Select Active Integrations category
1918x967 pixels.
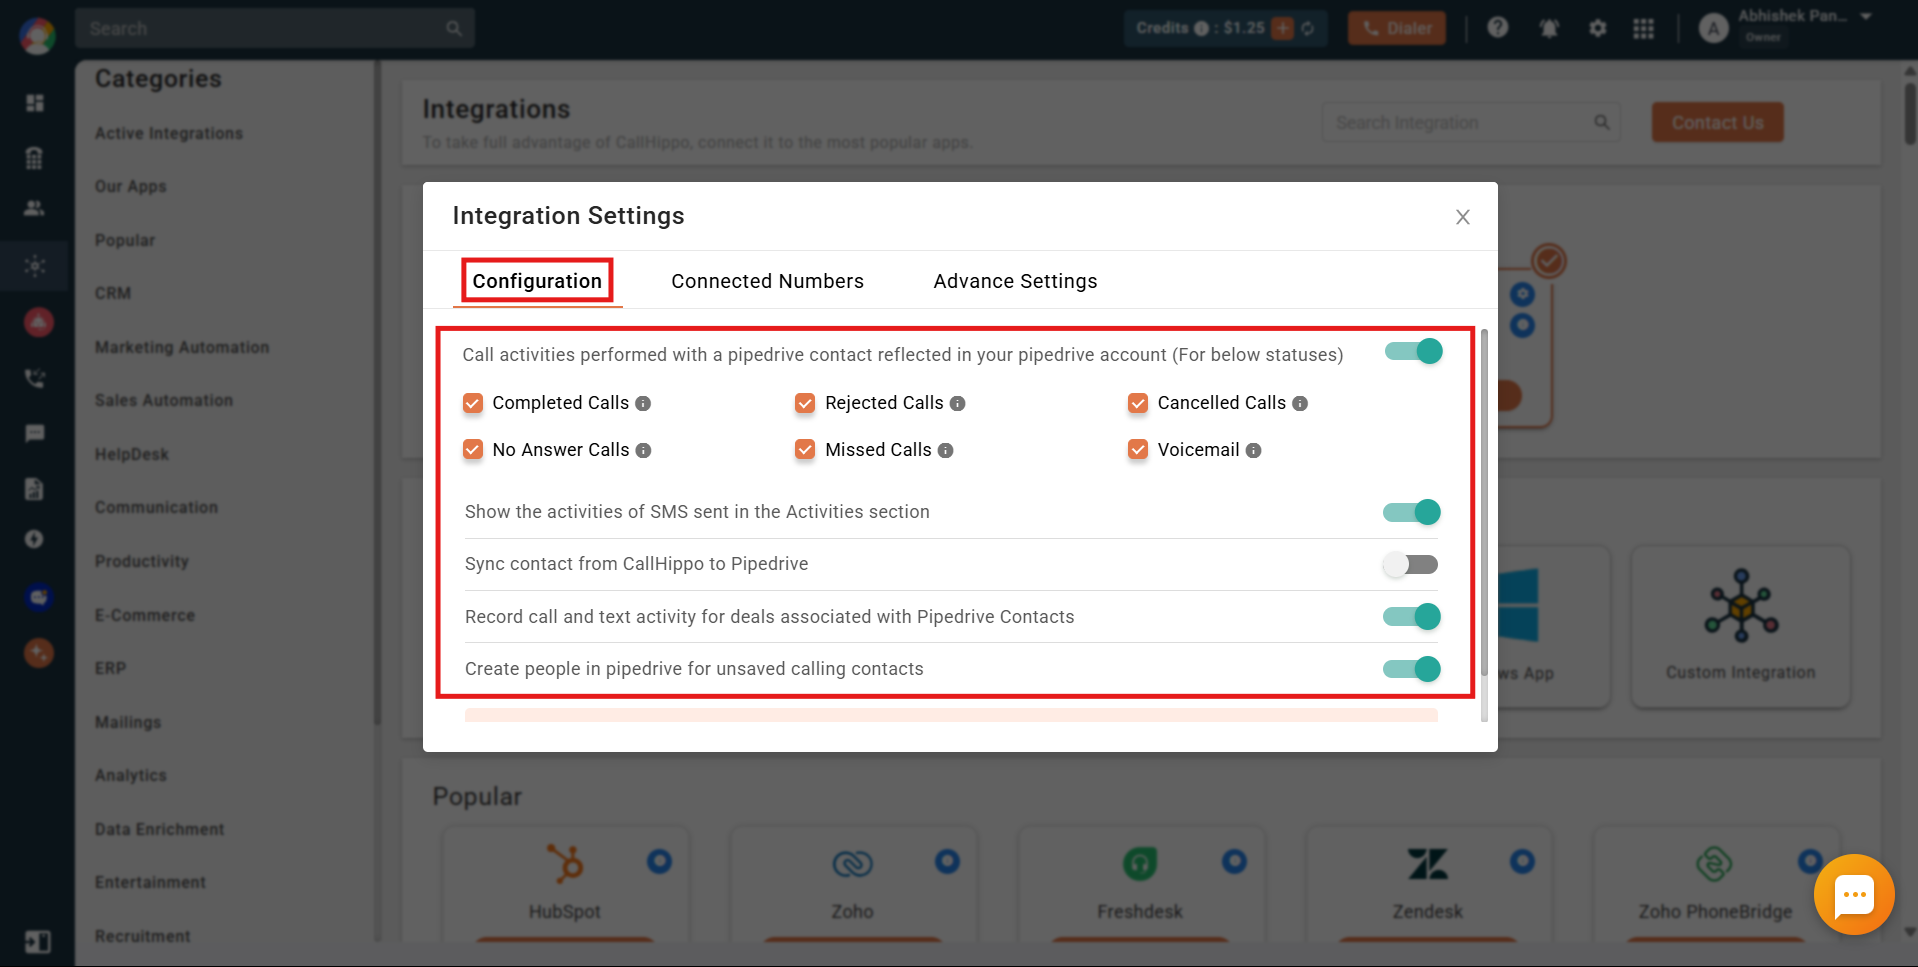tap(169, 133)
